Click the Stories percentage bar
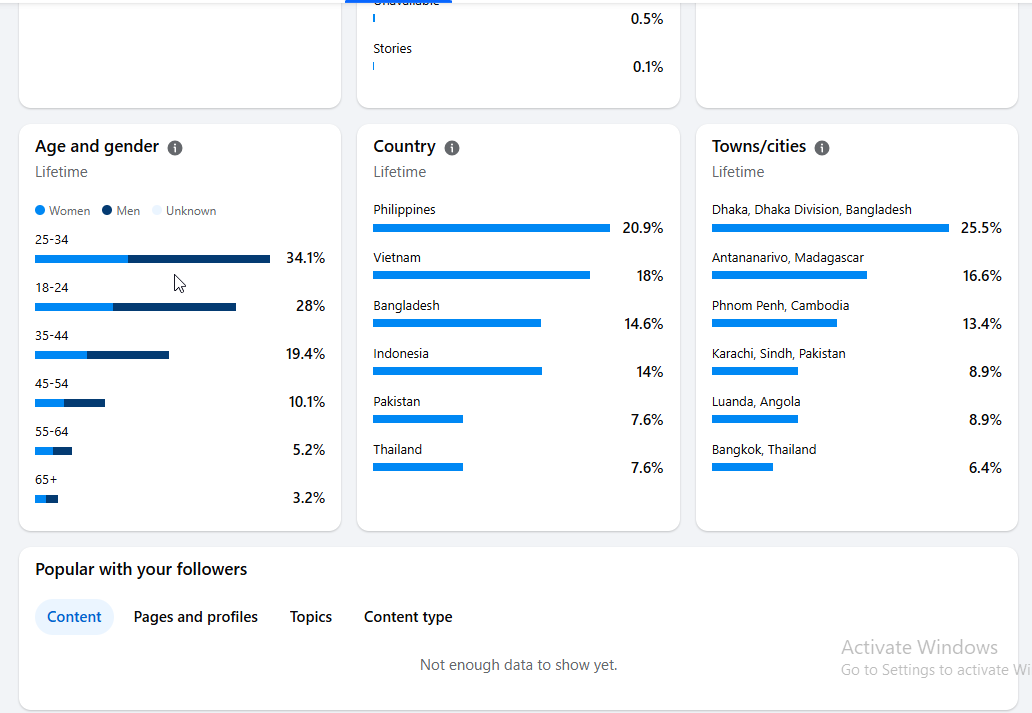 pos(374,66)
